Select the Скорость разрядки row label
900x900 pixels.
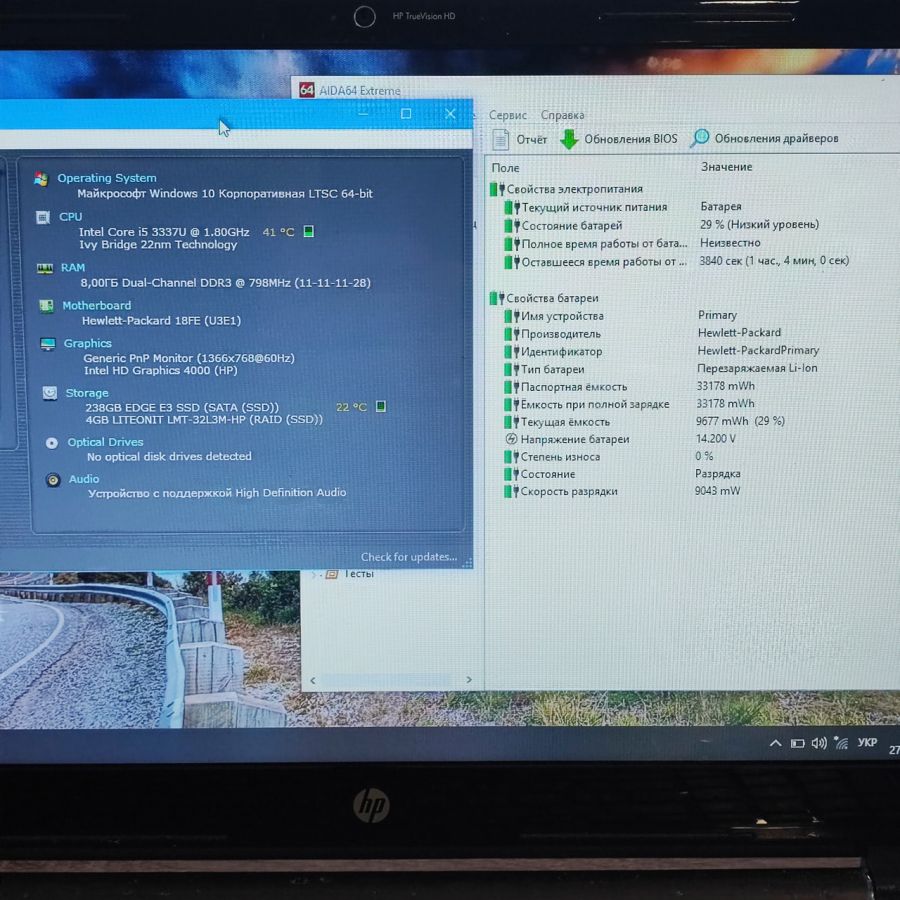(569, 491)
